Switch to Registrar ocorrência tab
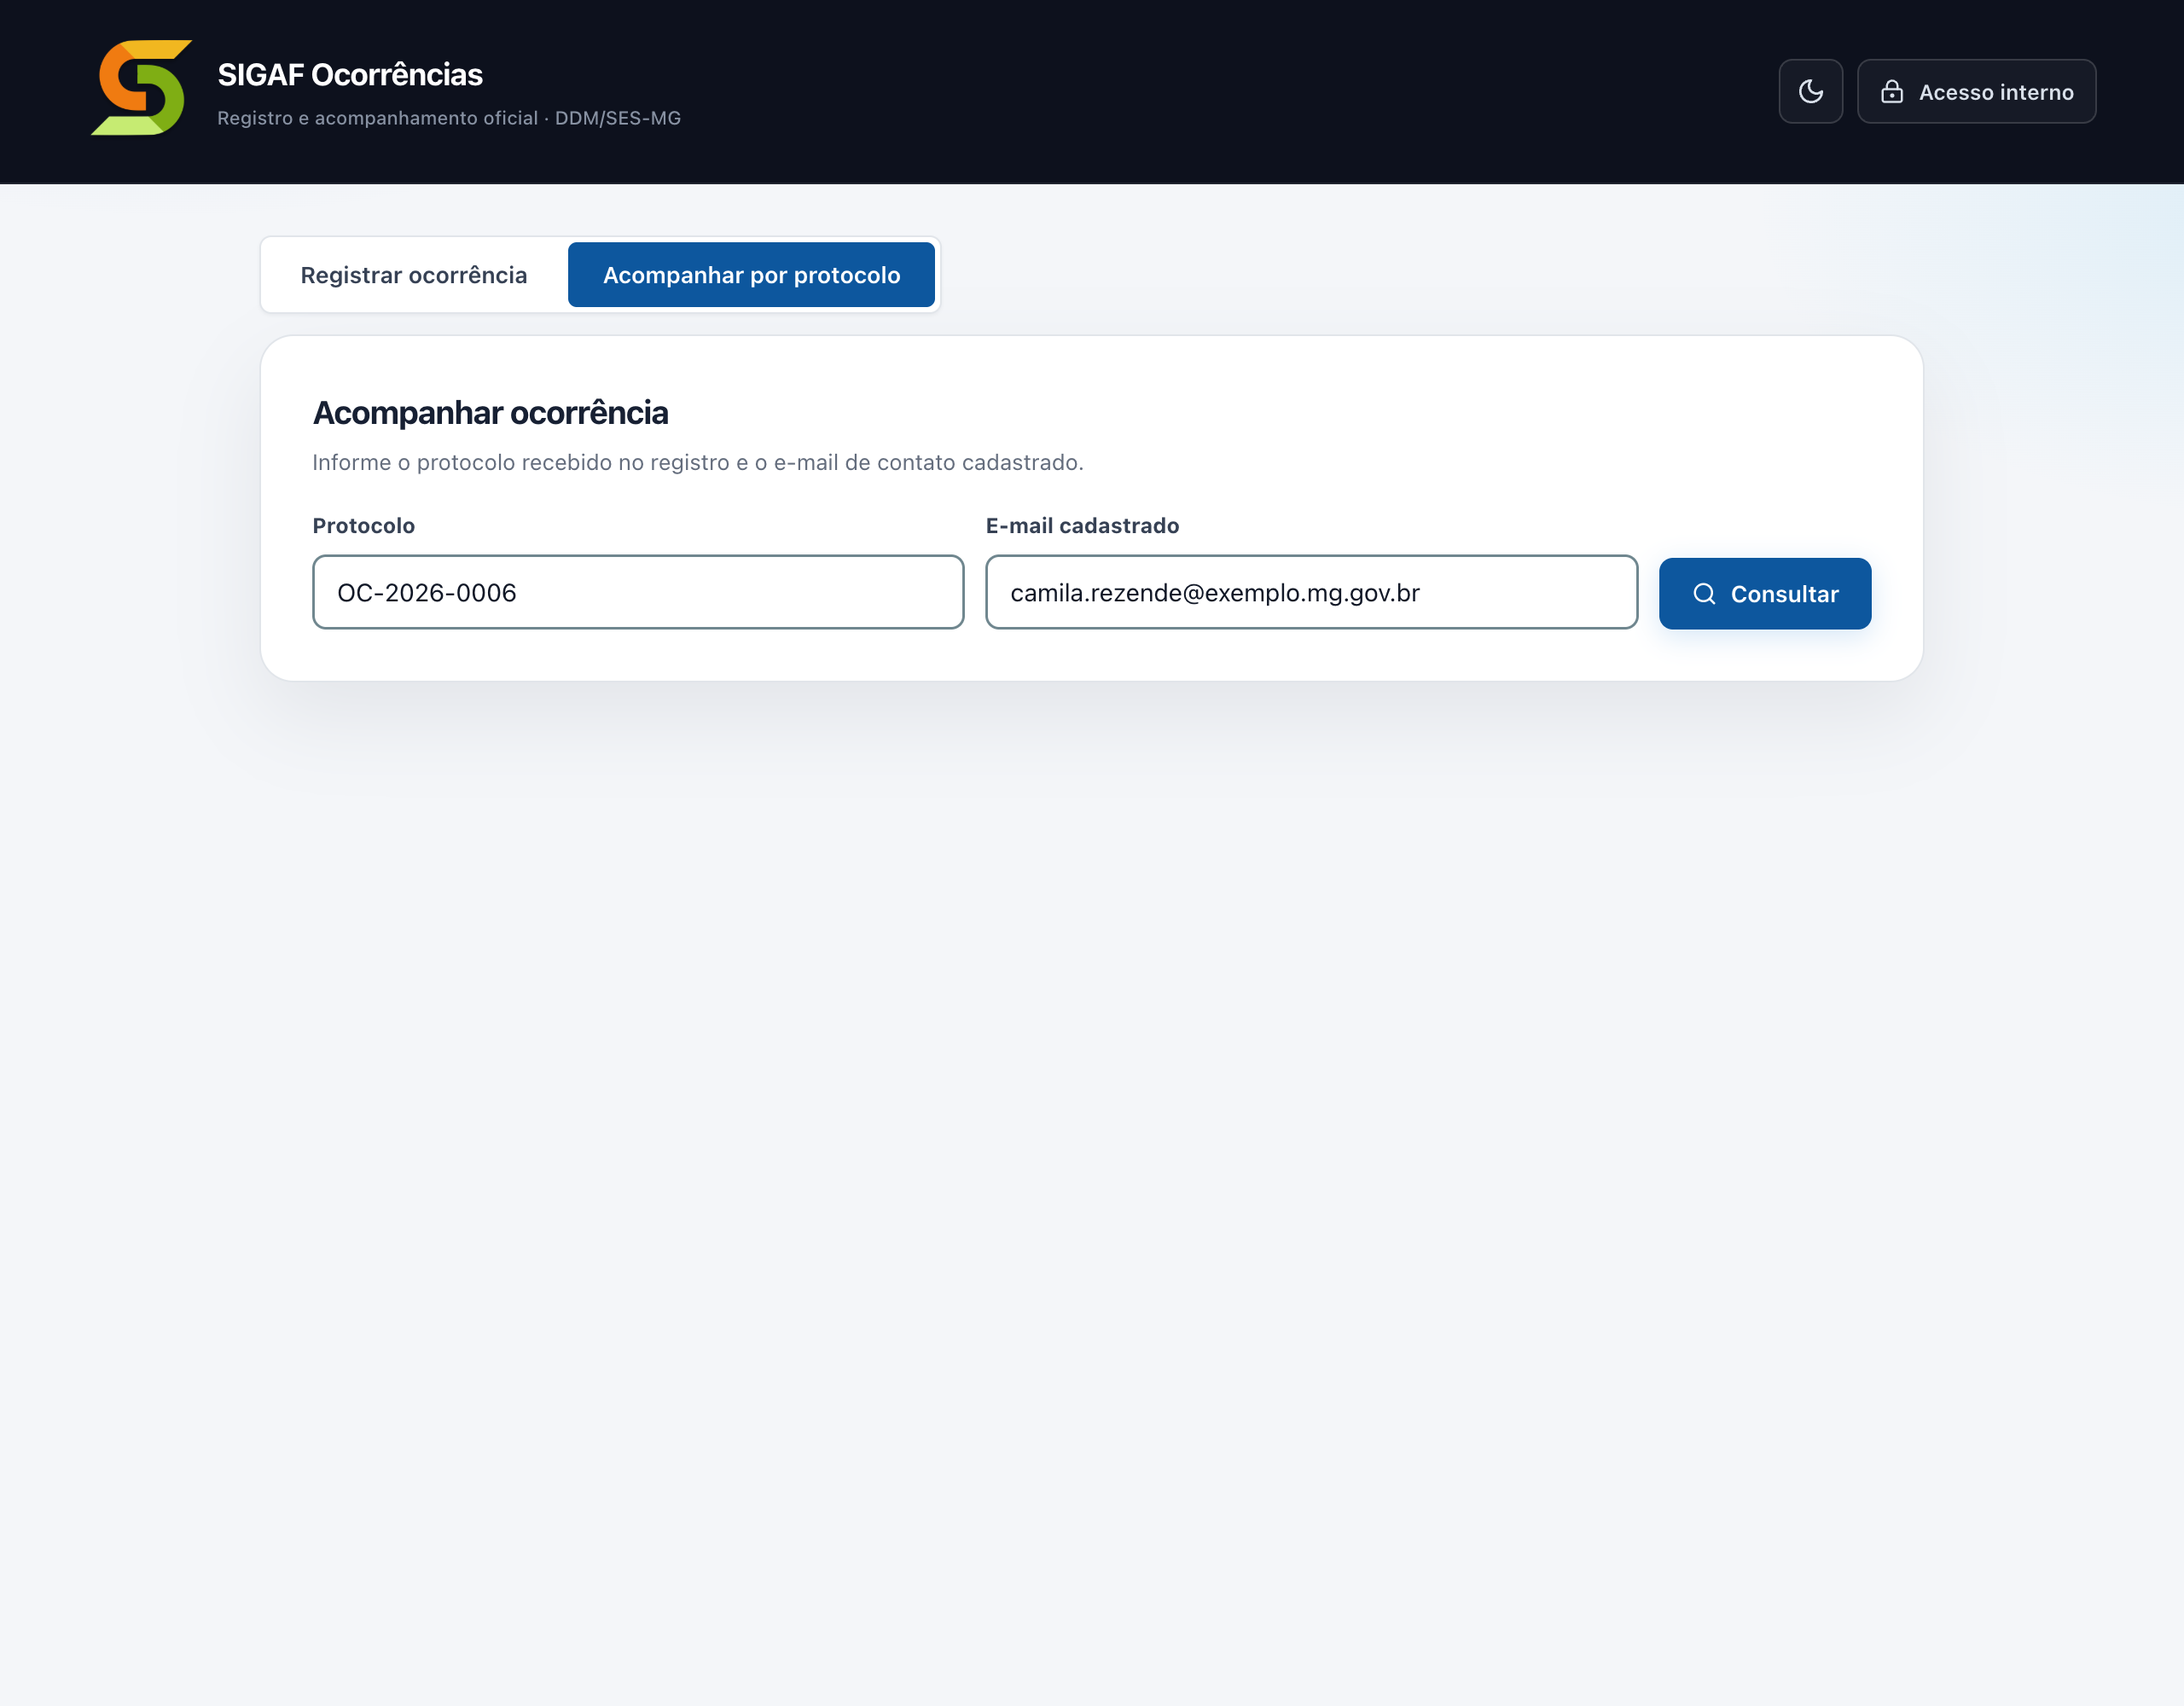 pos(414,275)
